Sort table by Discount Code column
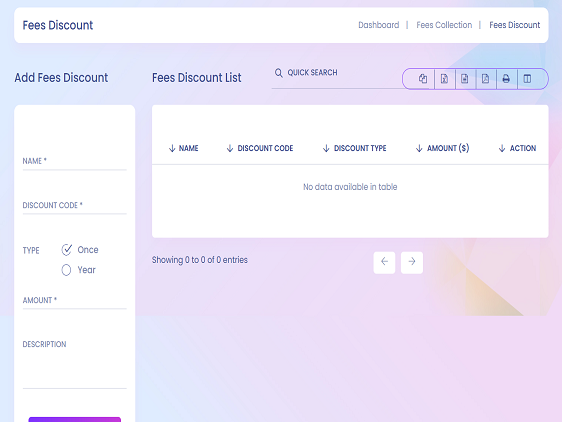The width and height of the screenshot is (562, 422). pyautogui.click(x=260, y=148)
